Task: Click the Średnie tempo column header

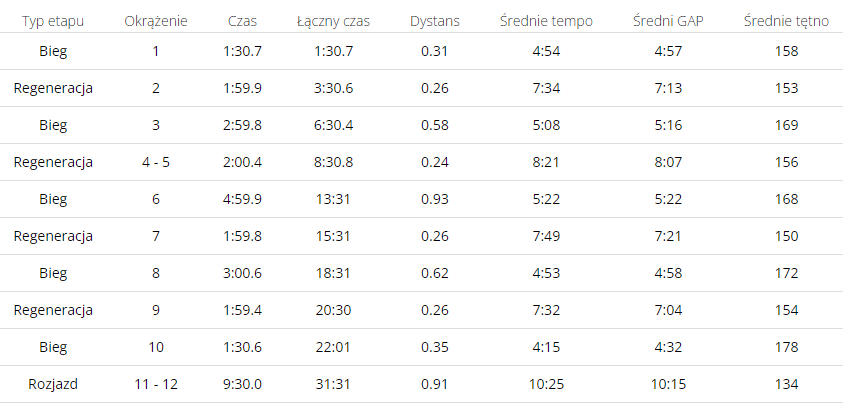Action: [546, 22]
